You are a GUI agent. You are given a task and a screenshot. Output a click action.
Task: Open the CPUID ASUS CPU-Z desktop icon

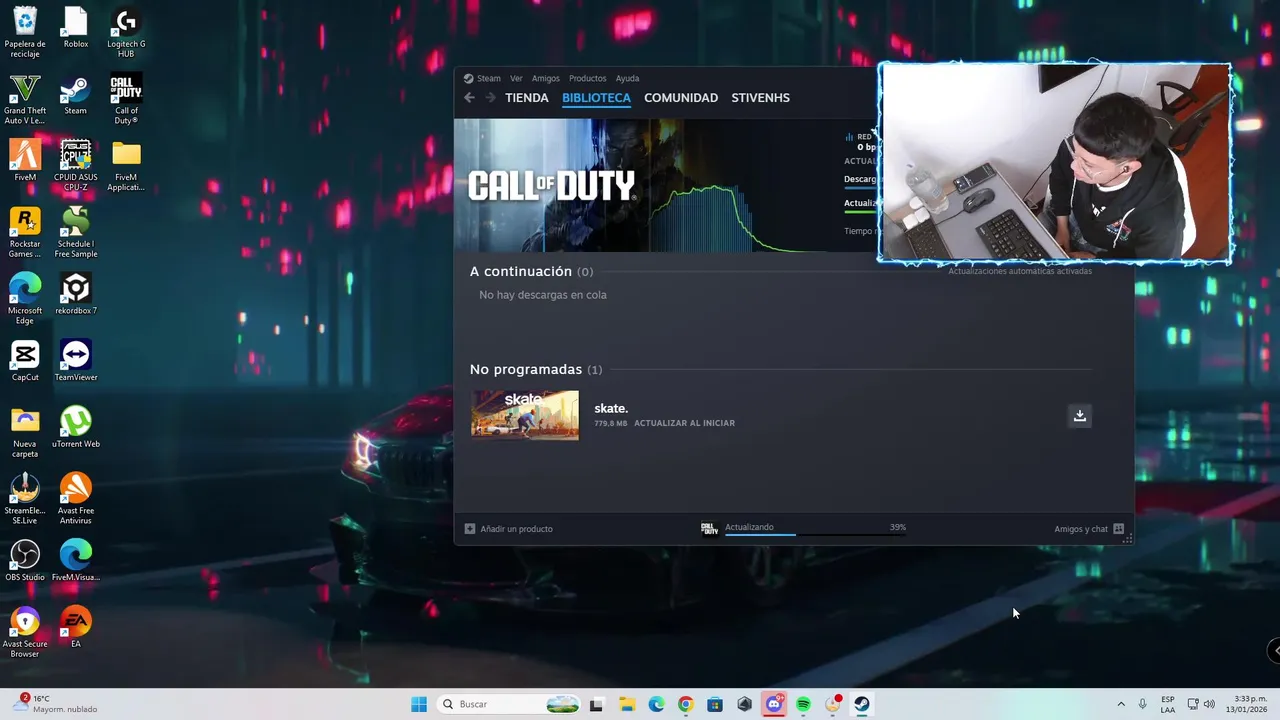point(75,165)
